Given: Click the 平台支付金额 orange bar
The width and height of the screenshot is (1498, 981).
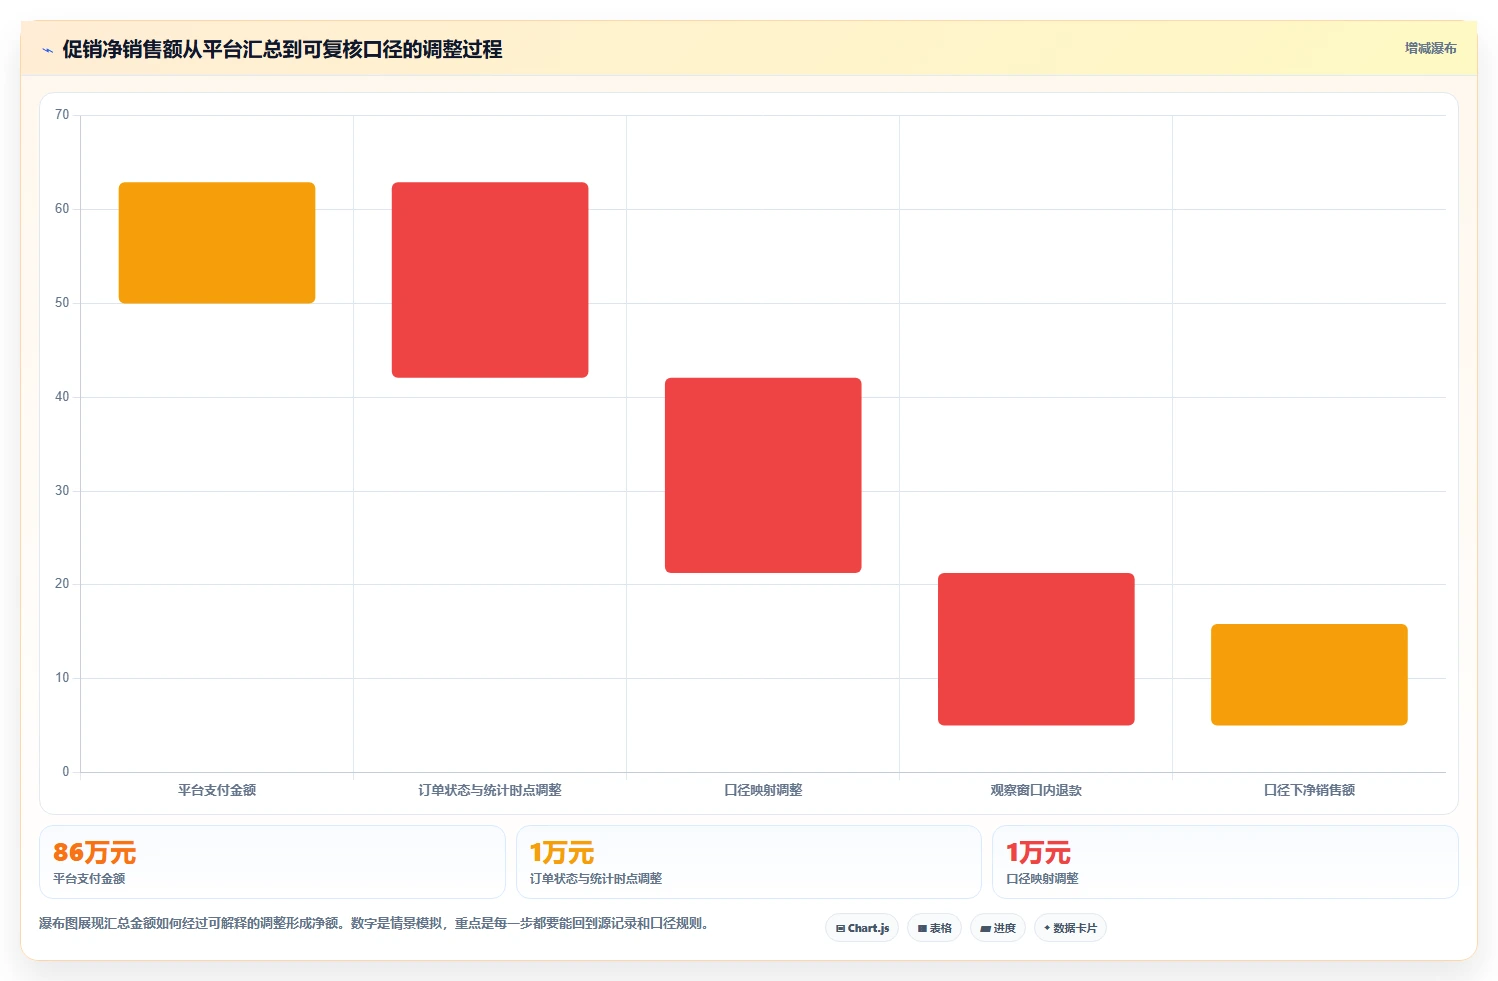Looking at the screenshot, I should coord(217,243).
